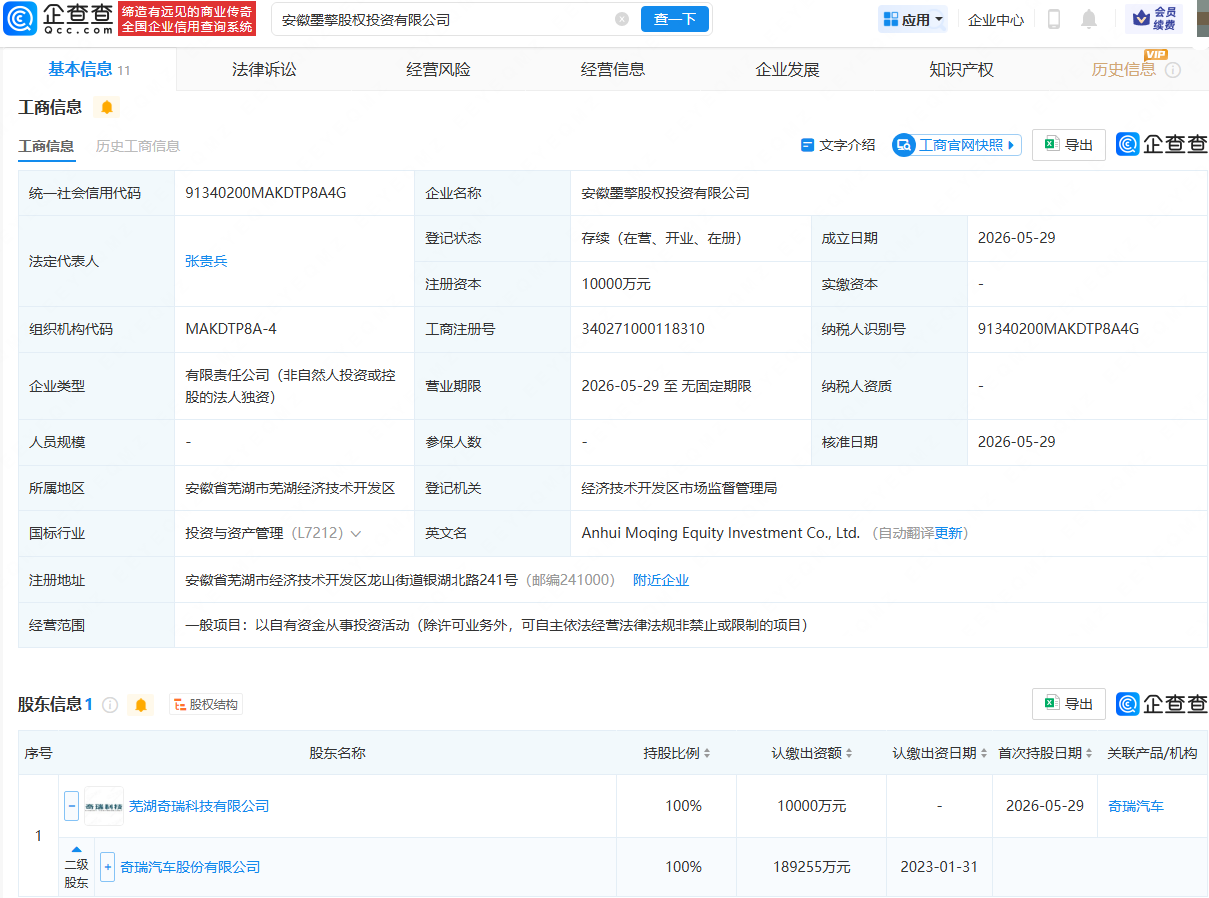The image size is (1209, 898).
Task: Click the date 2023-01-31 in shareholder table
Action: [x=939, y=867]
